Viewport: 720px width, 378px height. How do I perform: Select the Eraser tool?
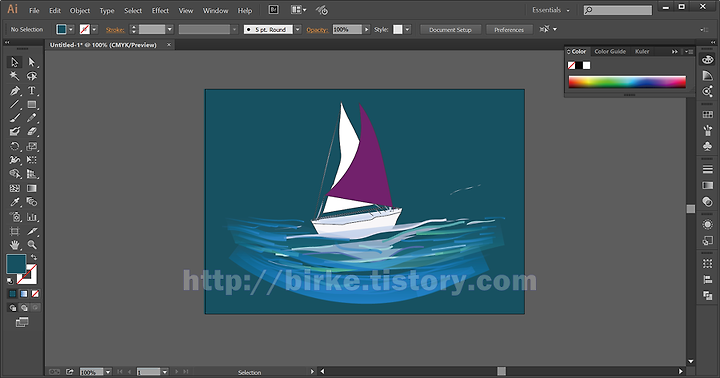pyautogui.click(x=32, y=132)
